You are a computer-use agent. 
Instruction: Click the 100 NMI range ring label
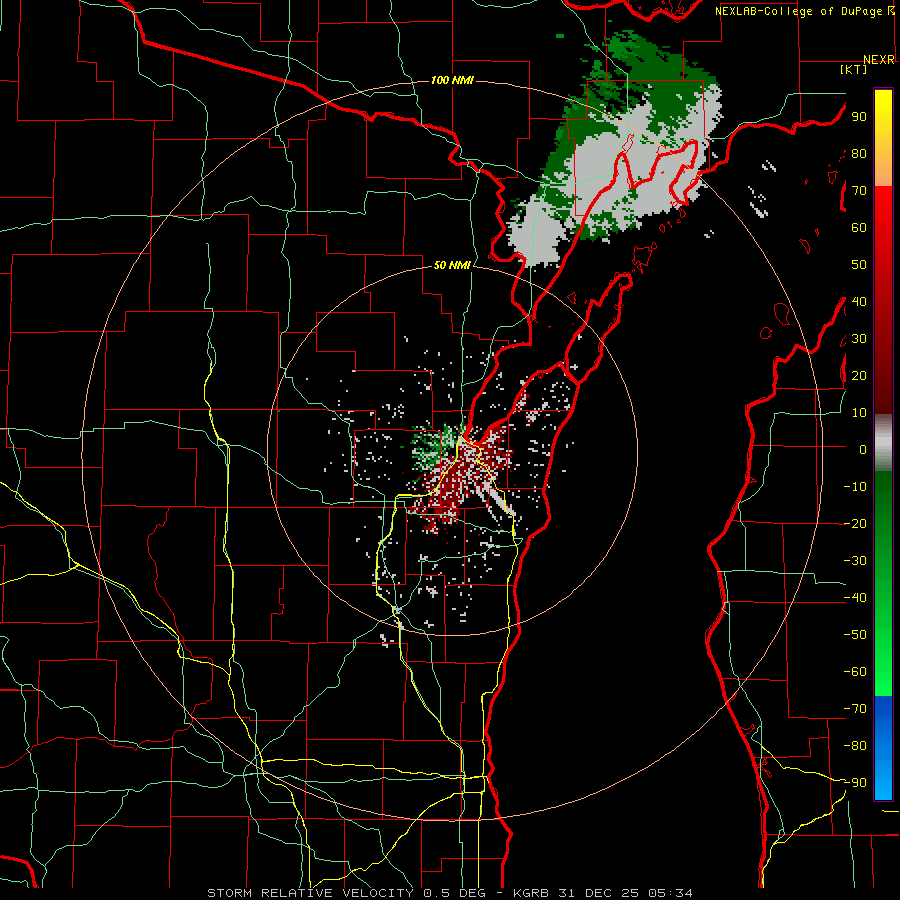[452, 80]
